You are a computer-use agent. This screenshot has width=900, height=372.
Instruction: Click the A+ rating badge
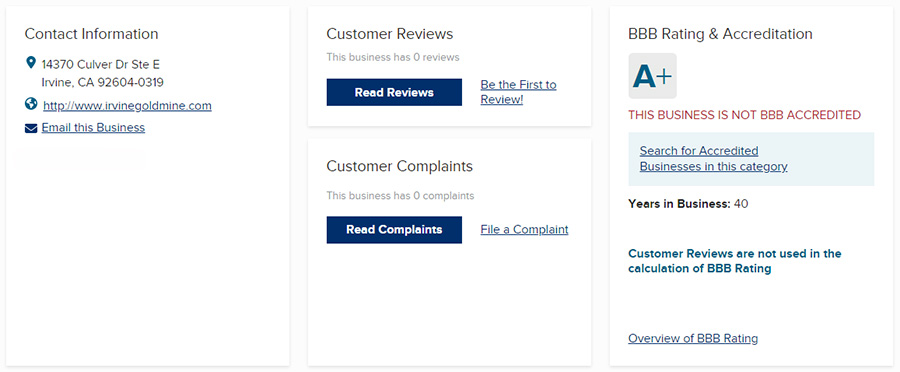click(x=653, y=76)
